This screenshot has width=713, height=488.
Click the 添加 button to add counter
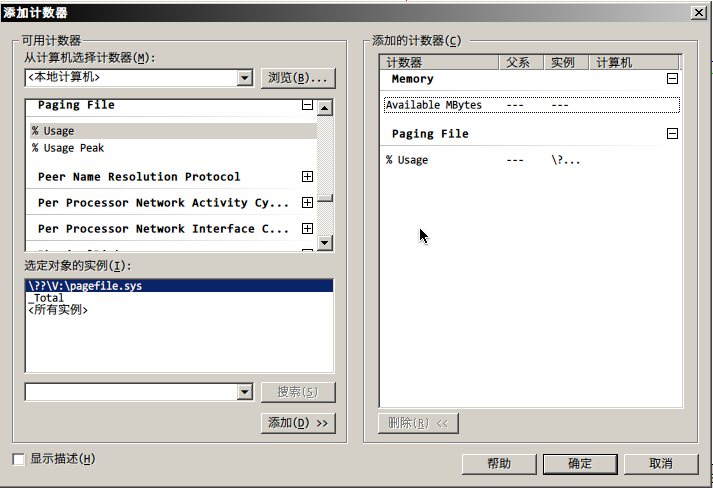[297, 423]
